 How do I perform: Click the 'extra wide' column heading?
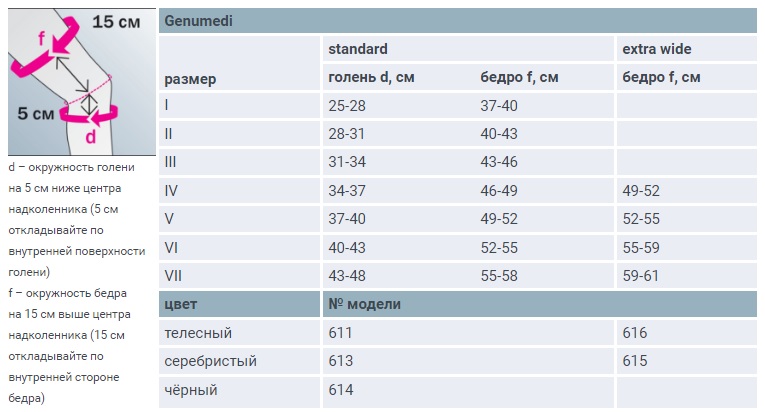[x=656, y=49]
